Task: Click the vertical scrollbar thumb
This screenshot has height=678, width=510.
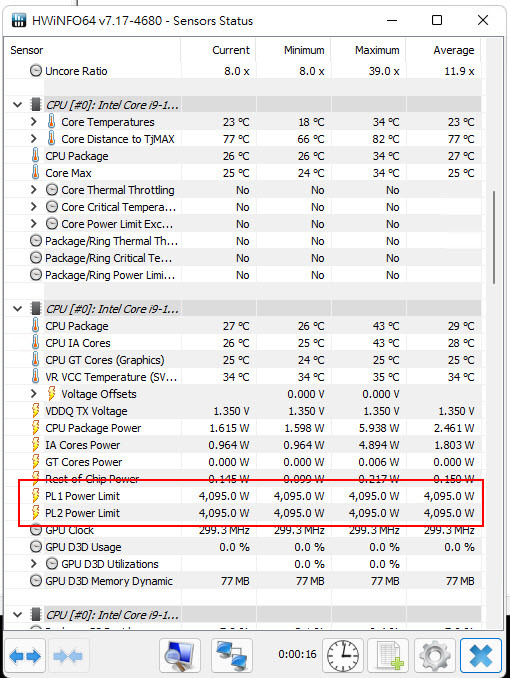Action: 494,237
